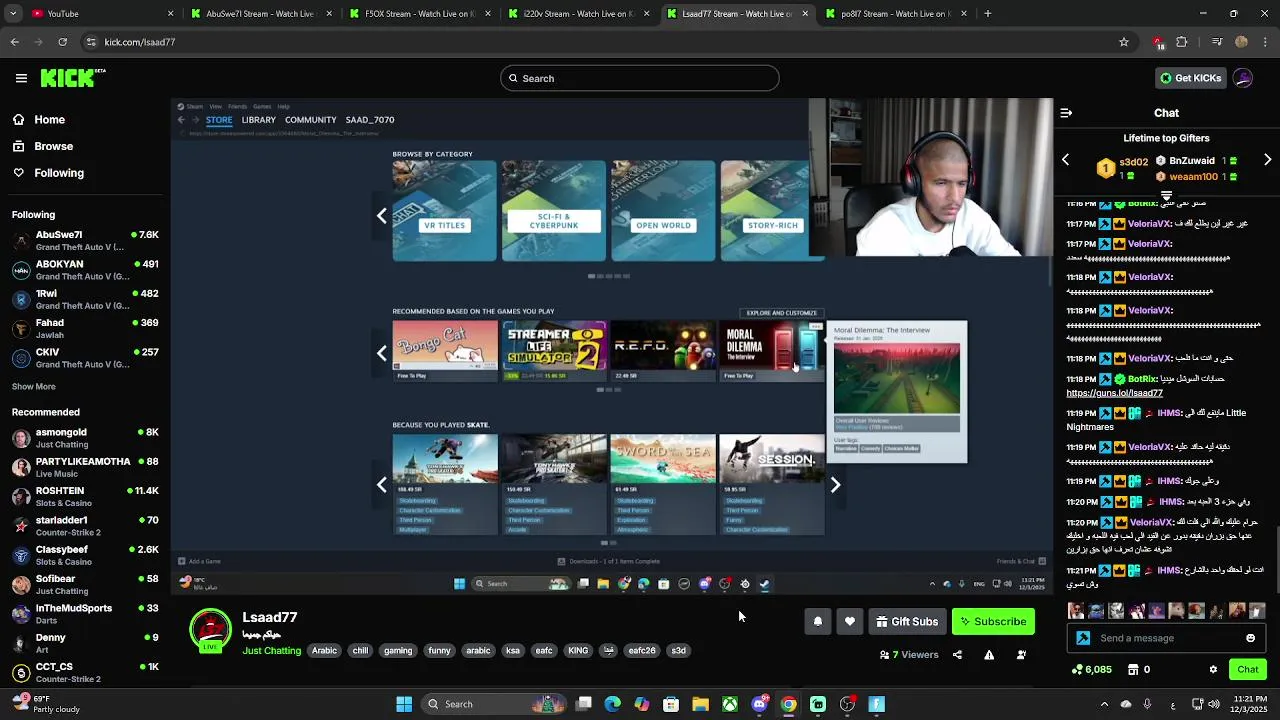Select the eafc26 tag
This screenshot has height=720, width=1280.
tap(642, 651)
